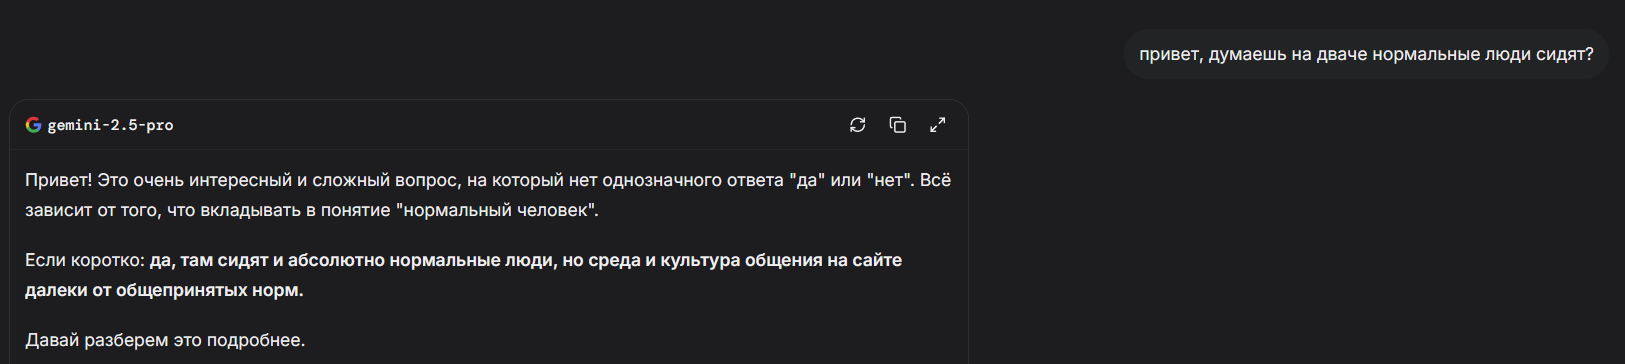
Task: Click the words "Если коротко:"
Action: [85, 260]
